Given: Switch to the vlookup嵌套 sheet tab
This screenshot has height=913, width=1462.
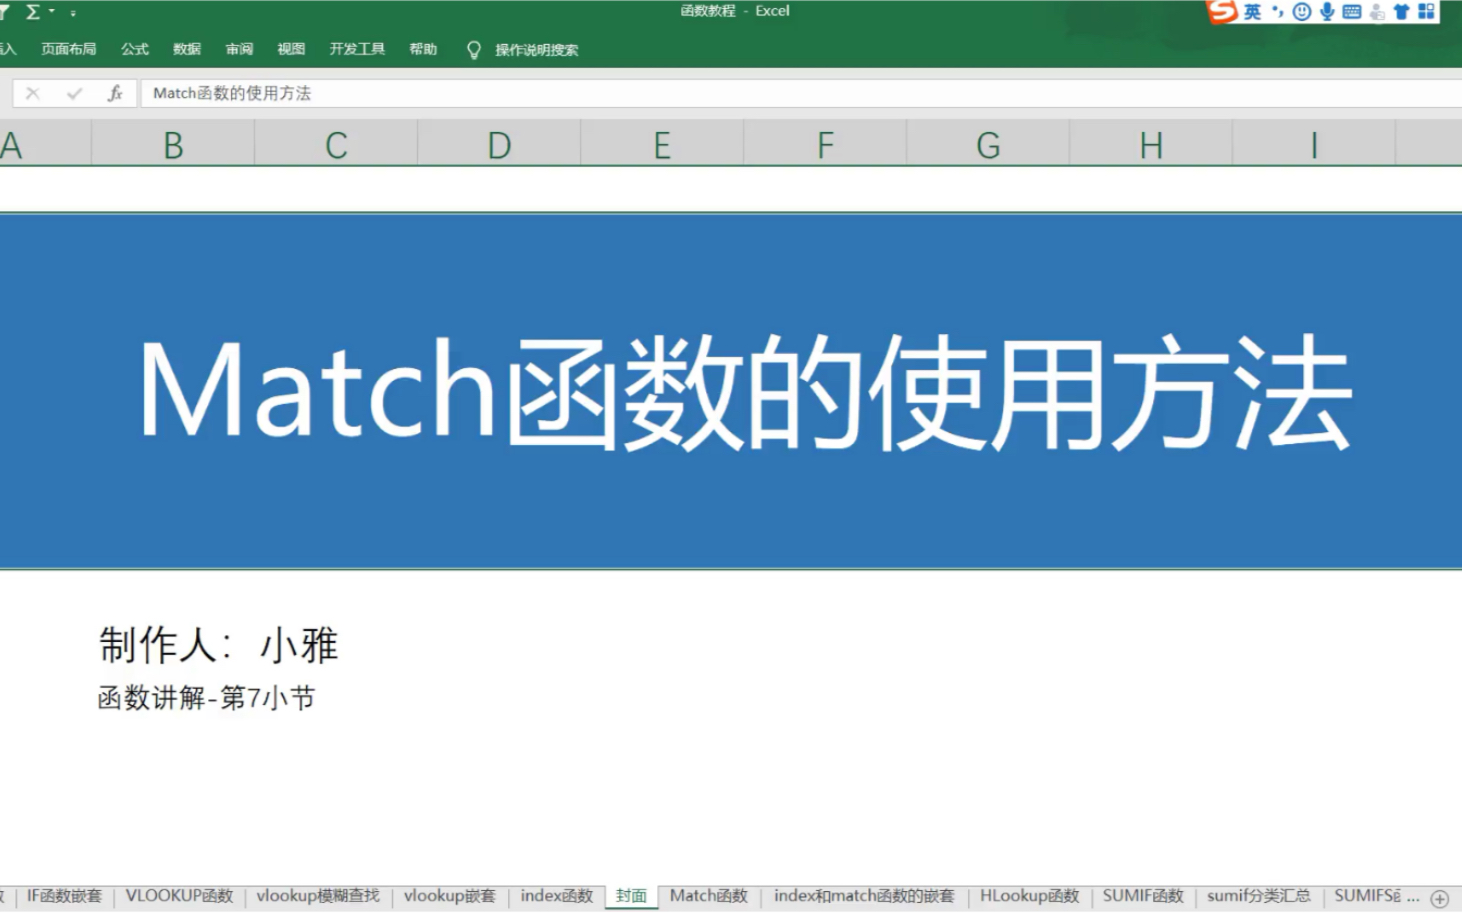Looking at the screenshot, I should pos(449,896).
